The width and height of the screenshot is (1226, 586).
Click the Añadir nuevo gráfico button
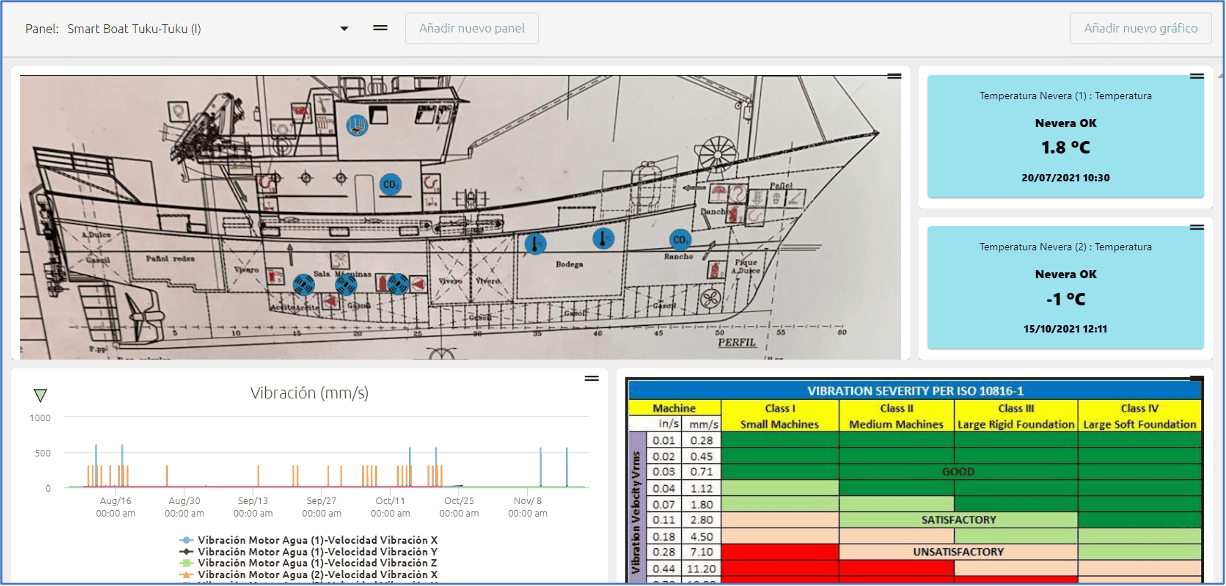click(1140, 29)
